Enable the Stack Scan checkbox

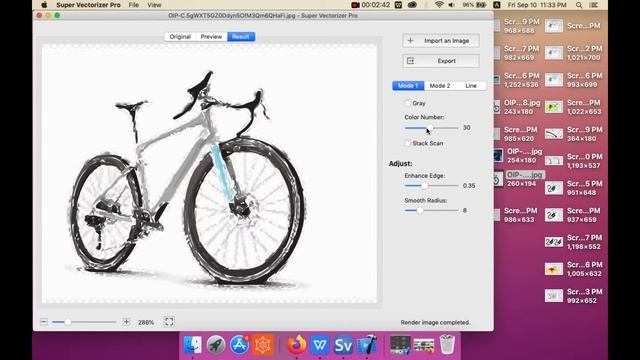pyautogui.click(x=407, y=143)
